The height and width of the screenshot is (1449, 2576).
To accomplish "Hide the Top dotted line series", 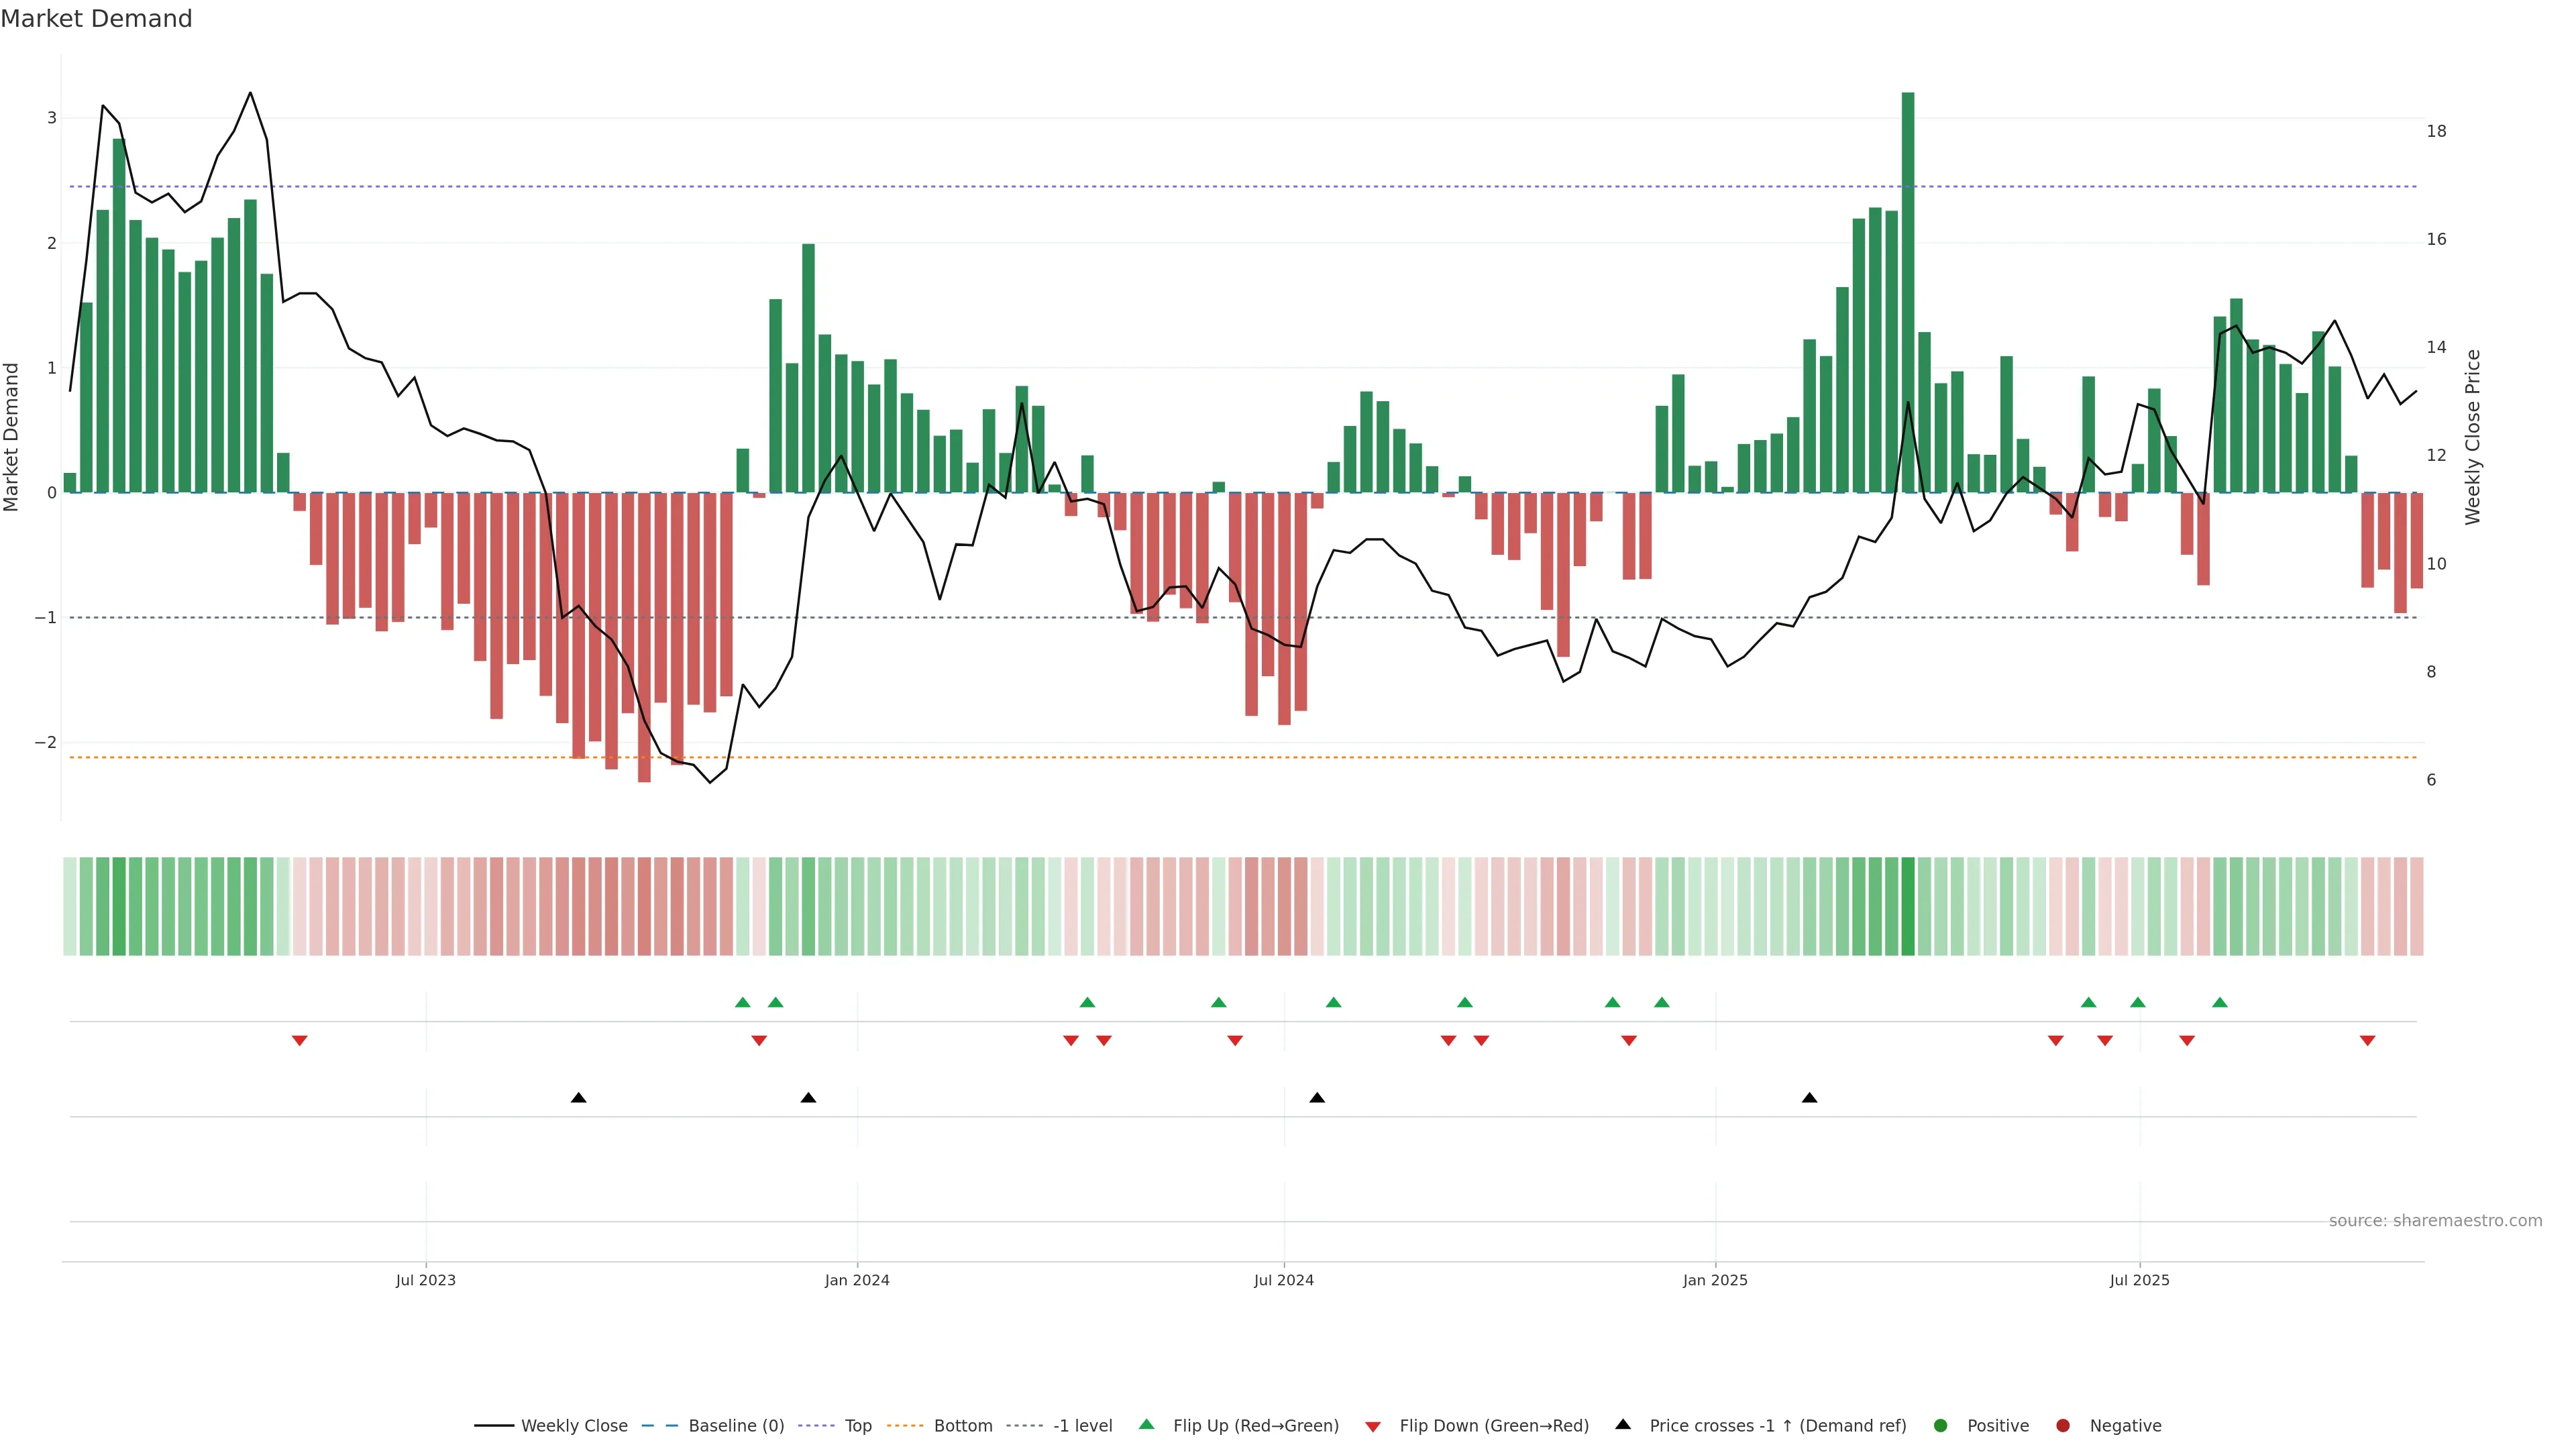I will coord(857,1426).
